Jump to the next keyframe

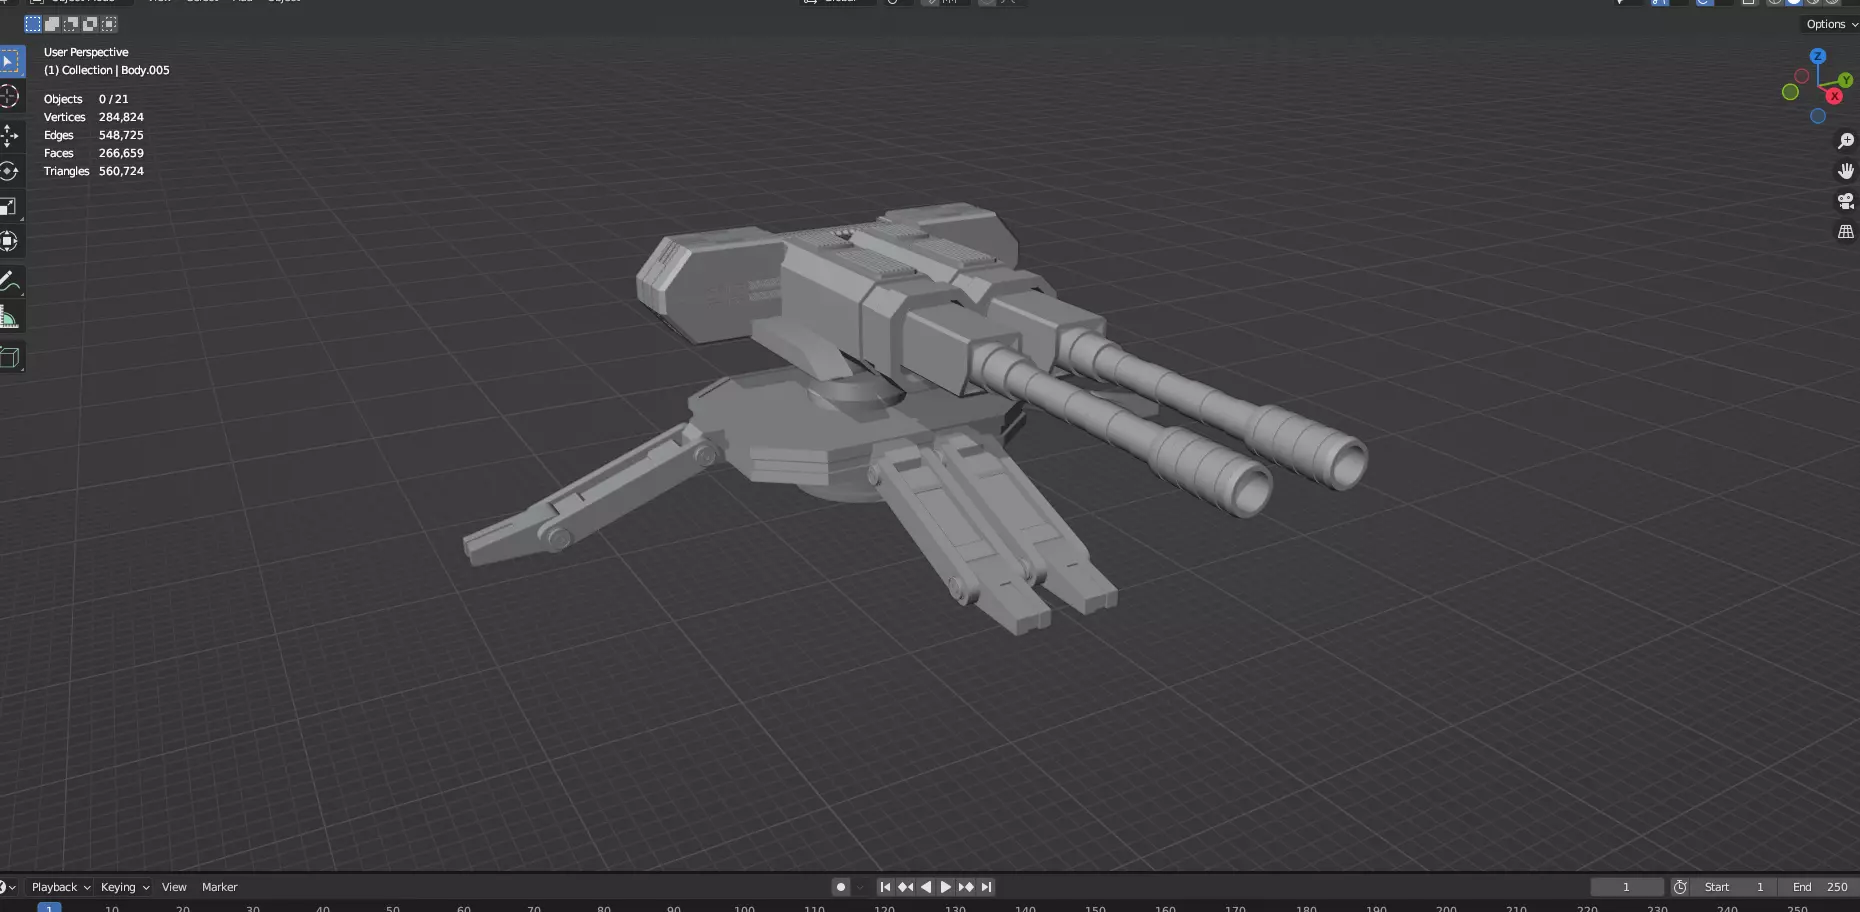(965, 887)
